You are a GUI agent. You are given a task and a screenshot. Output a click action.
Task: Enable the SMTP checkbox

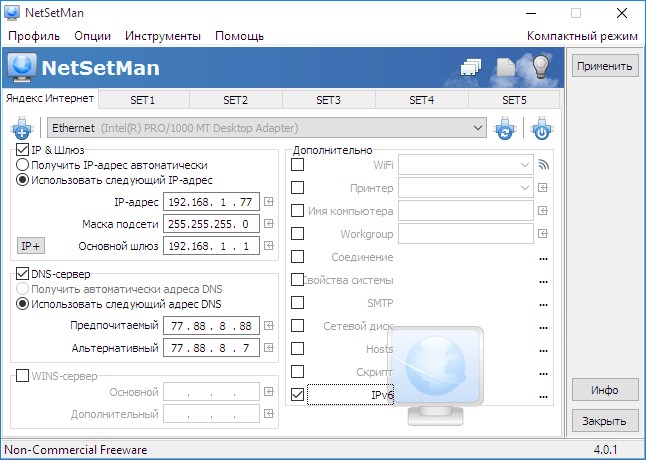(x=297, y=303)
